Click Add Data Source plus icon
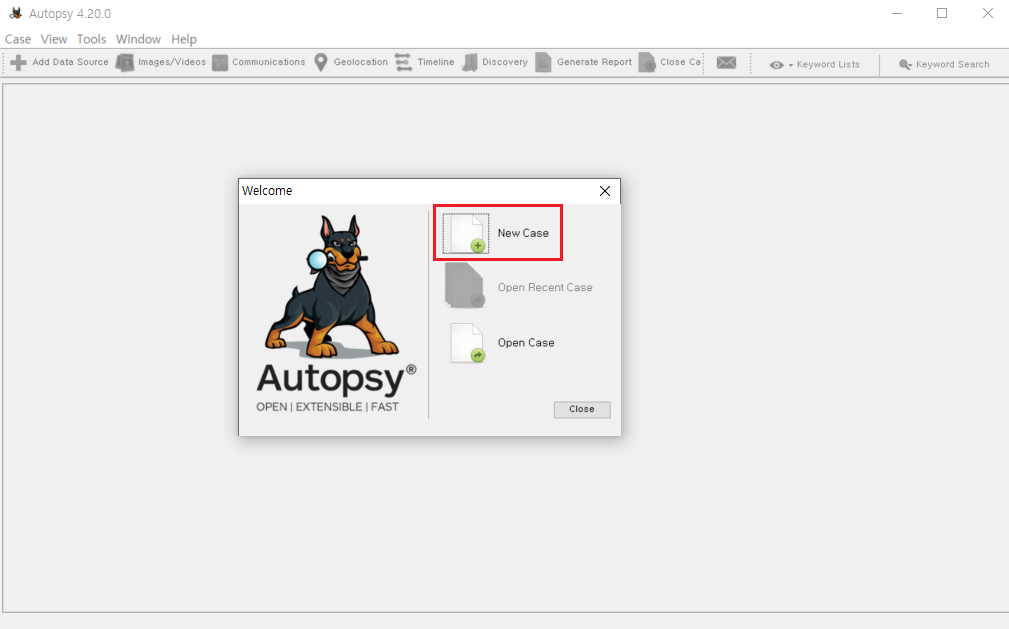 (x=19, y=62)
